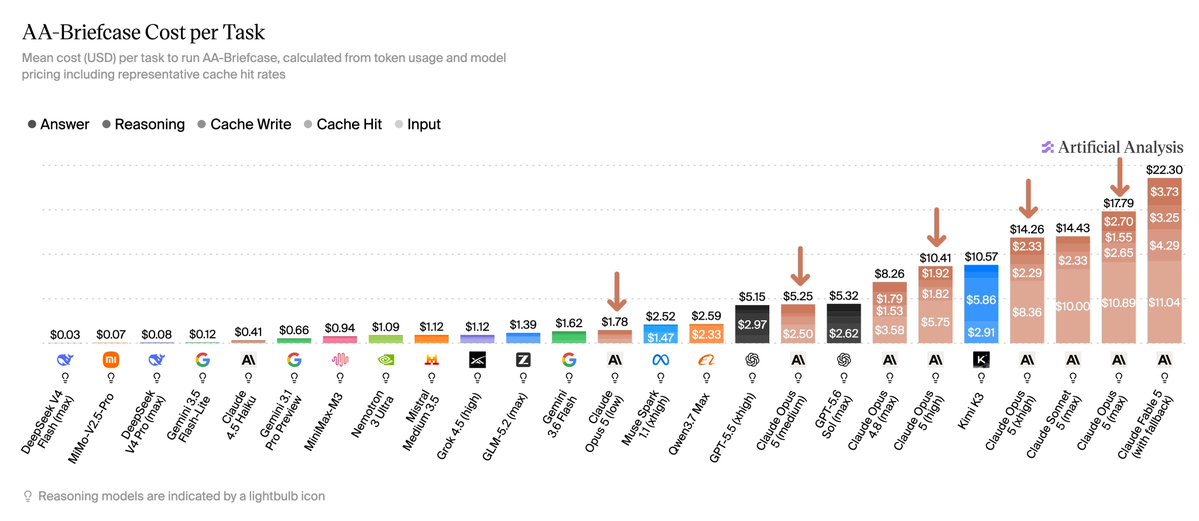Click the GPT-5.5 OpenAI logo icon
Image resolution: width=1199 pixels, height=521 pixels.
click(752, 360)
